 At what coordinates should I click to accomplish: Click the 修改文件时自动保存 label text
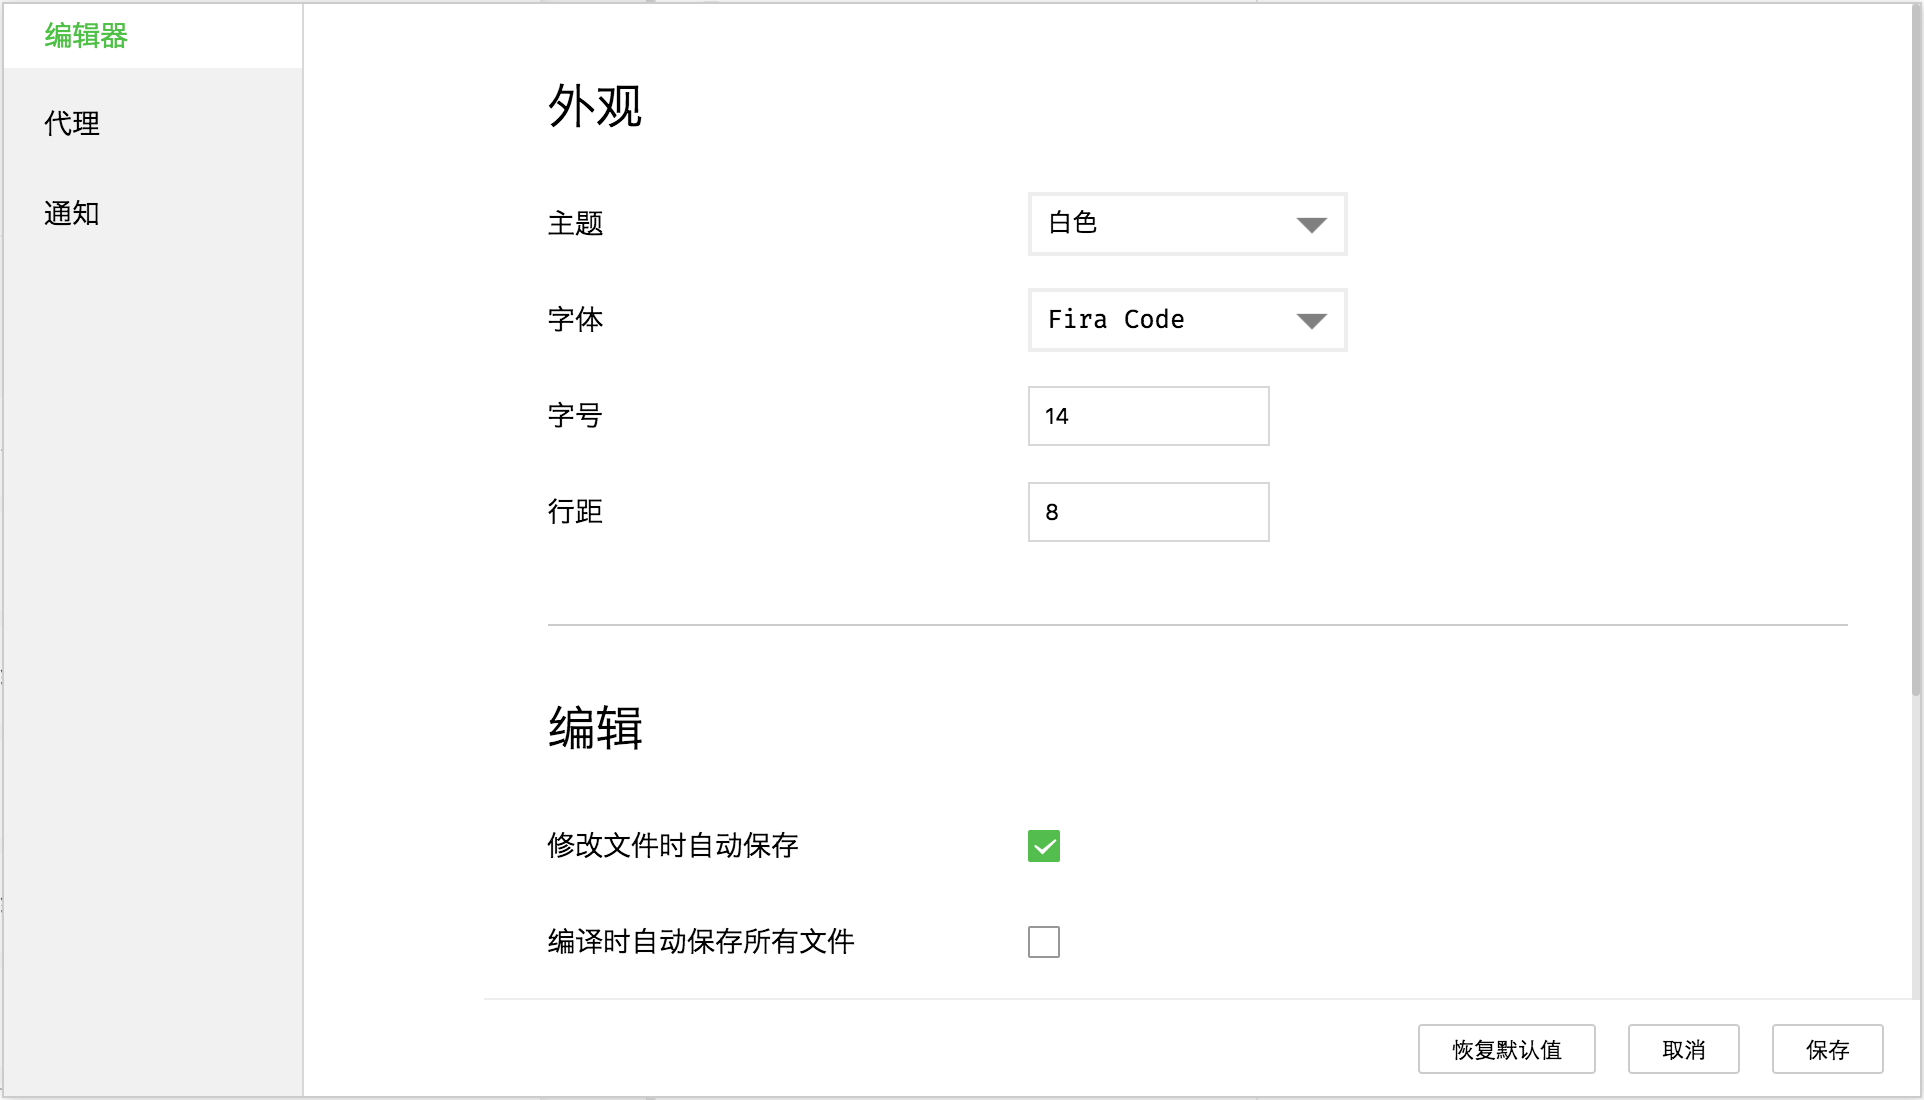[673, 846]
